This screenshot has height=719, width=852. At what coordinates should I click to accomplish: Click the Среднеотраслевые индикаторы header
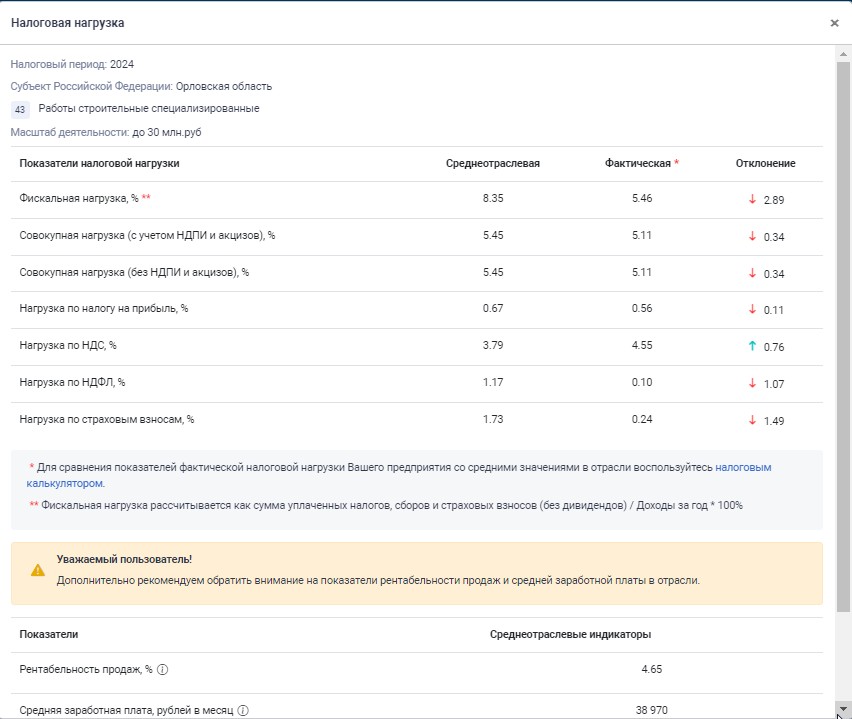pos(570,634)
